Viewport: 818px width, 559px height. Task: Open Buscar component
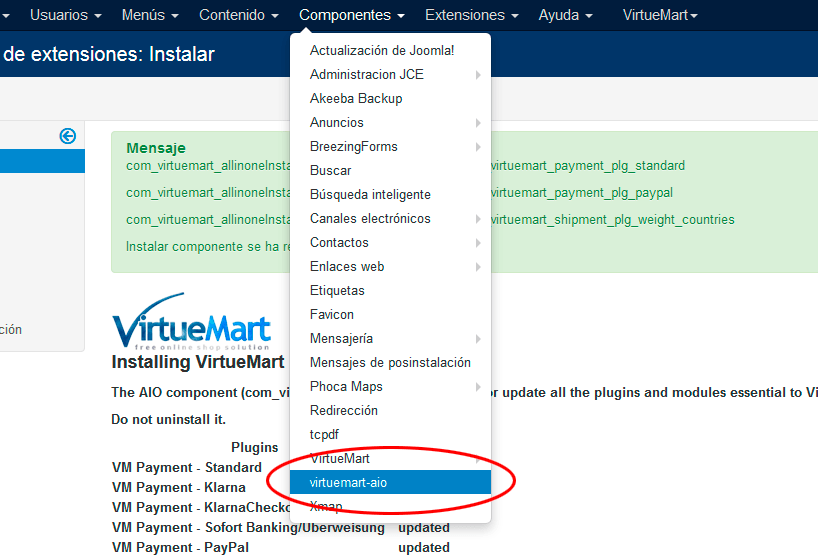tap(390, 171)
